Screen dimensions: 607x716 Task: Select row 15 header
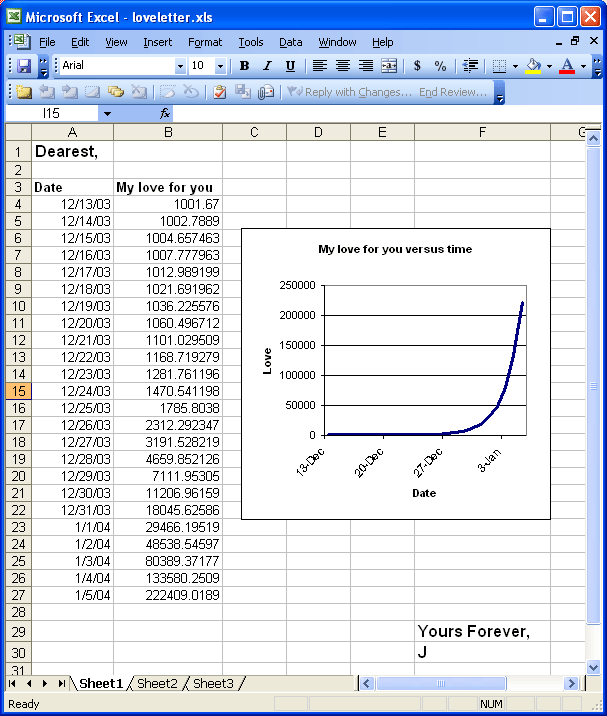[17, 391]
